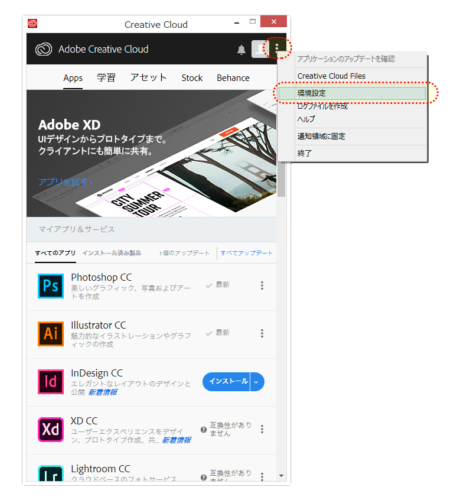Maximize the Creative Cloud window
Image resolution: width=454 pixels, height=500 pixels.
253,22
